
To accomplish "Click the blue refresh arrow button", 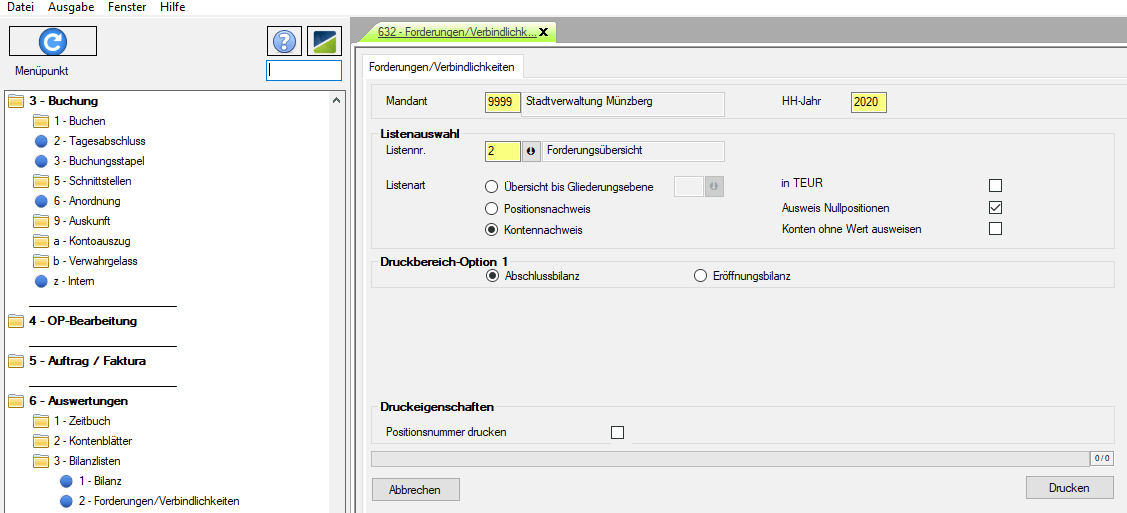I will click(52, 41).
